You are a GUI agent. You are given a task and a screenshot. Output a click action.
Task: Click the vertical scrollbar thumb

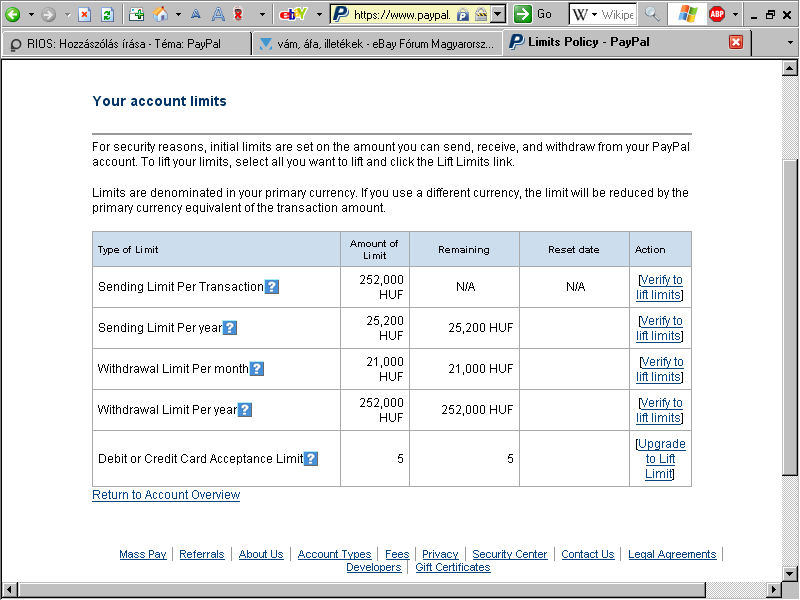790,317
